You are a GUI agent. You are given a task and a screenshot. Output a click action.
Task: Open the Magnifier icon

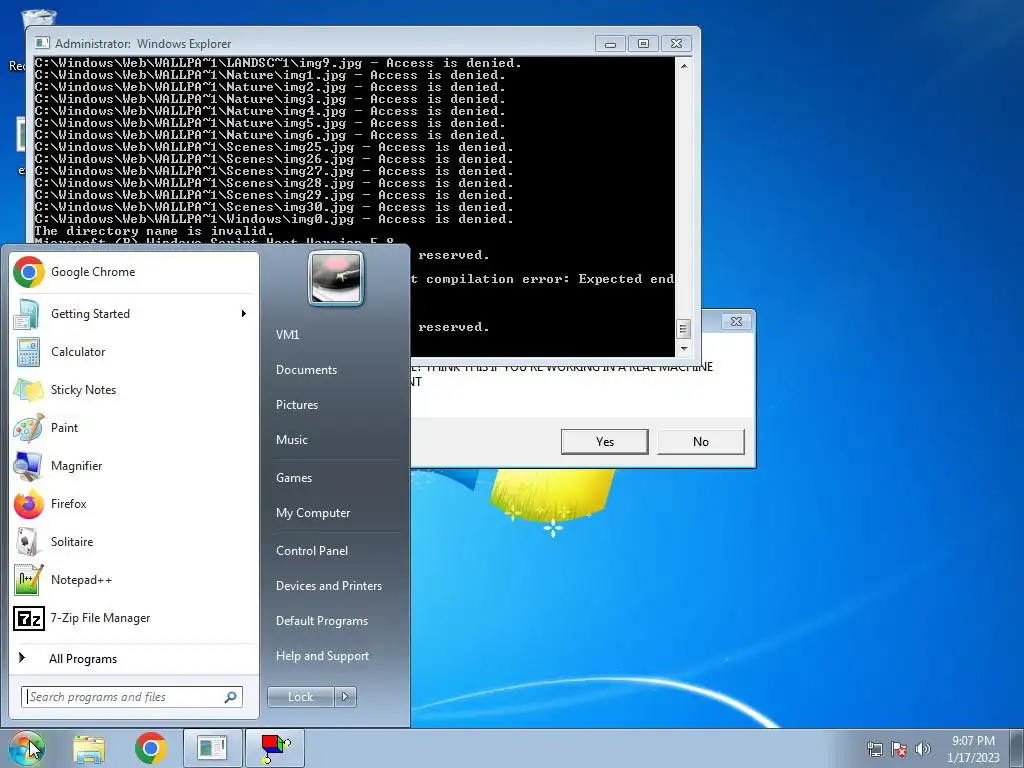[x=28, y=466]
